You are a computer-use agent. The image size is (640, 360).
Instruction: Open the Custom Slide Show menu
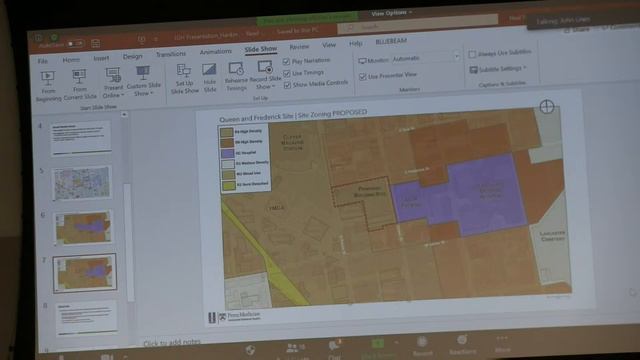(x=143, y=81)
